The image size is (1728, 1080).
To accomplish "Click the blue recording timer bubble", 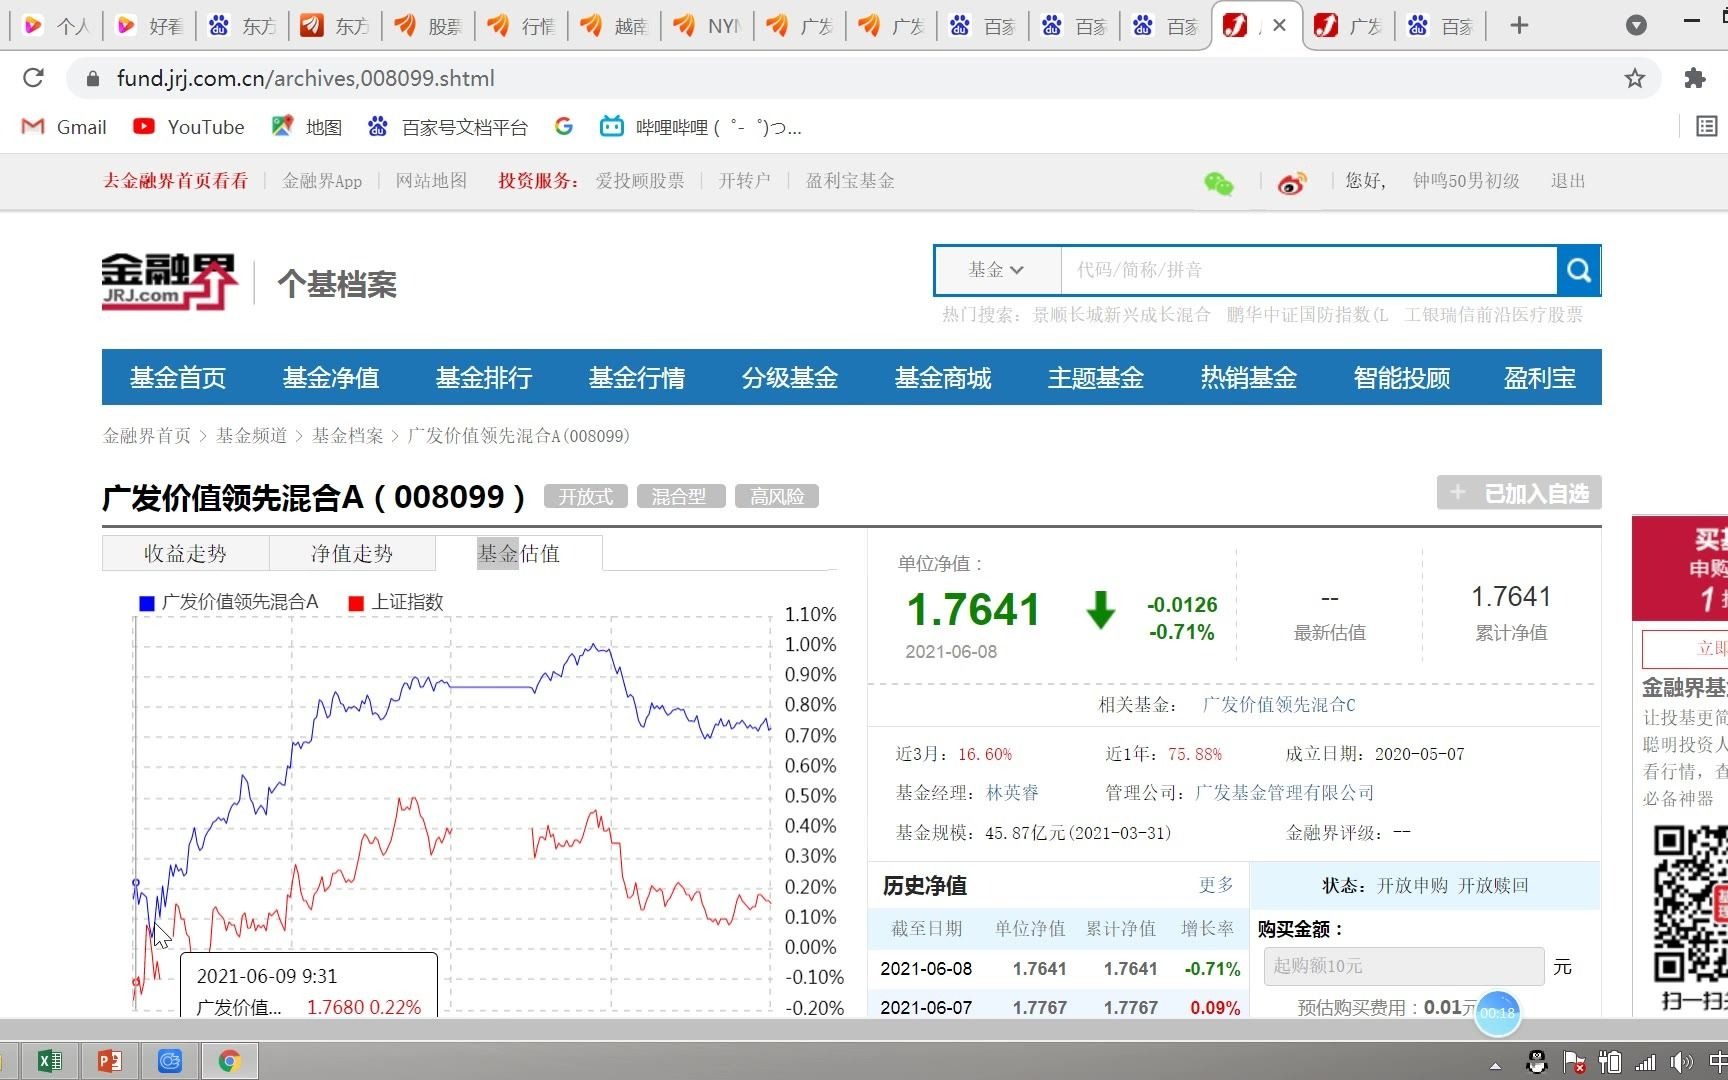I will (1497, 1013).
